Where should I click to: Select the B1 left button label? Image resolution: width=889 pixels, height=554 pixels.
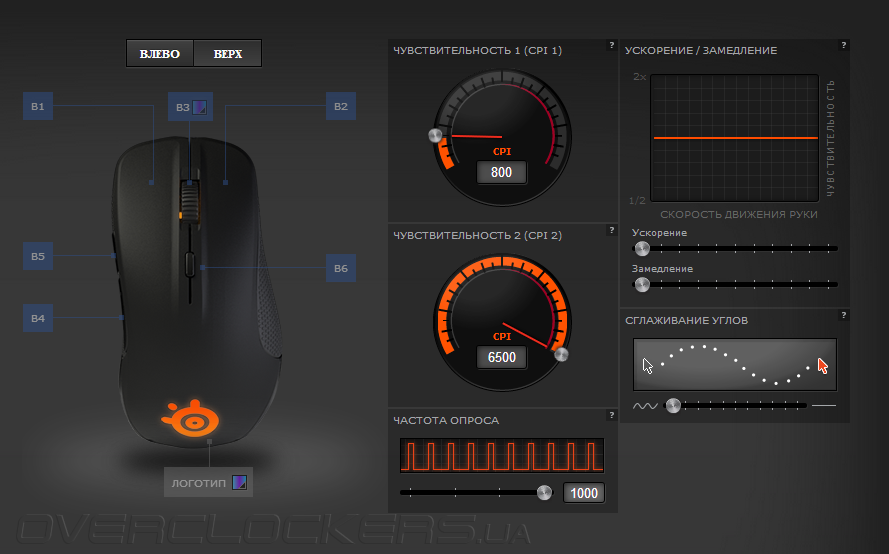tap(38, 106)
